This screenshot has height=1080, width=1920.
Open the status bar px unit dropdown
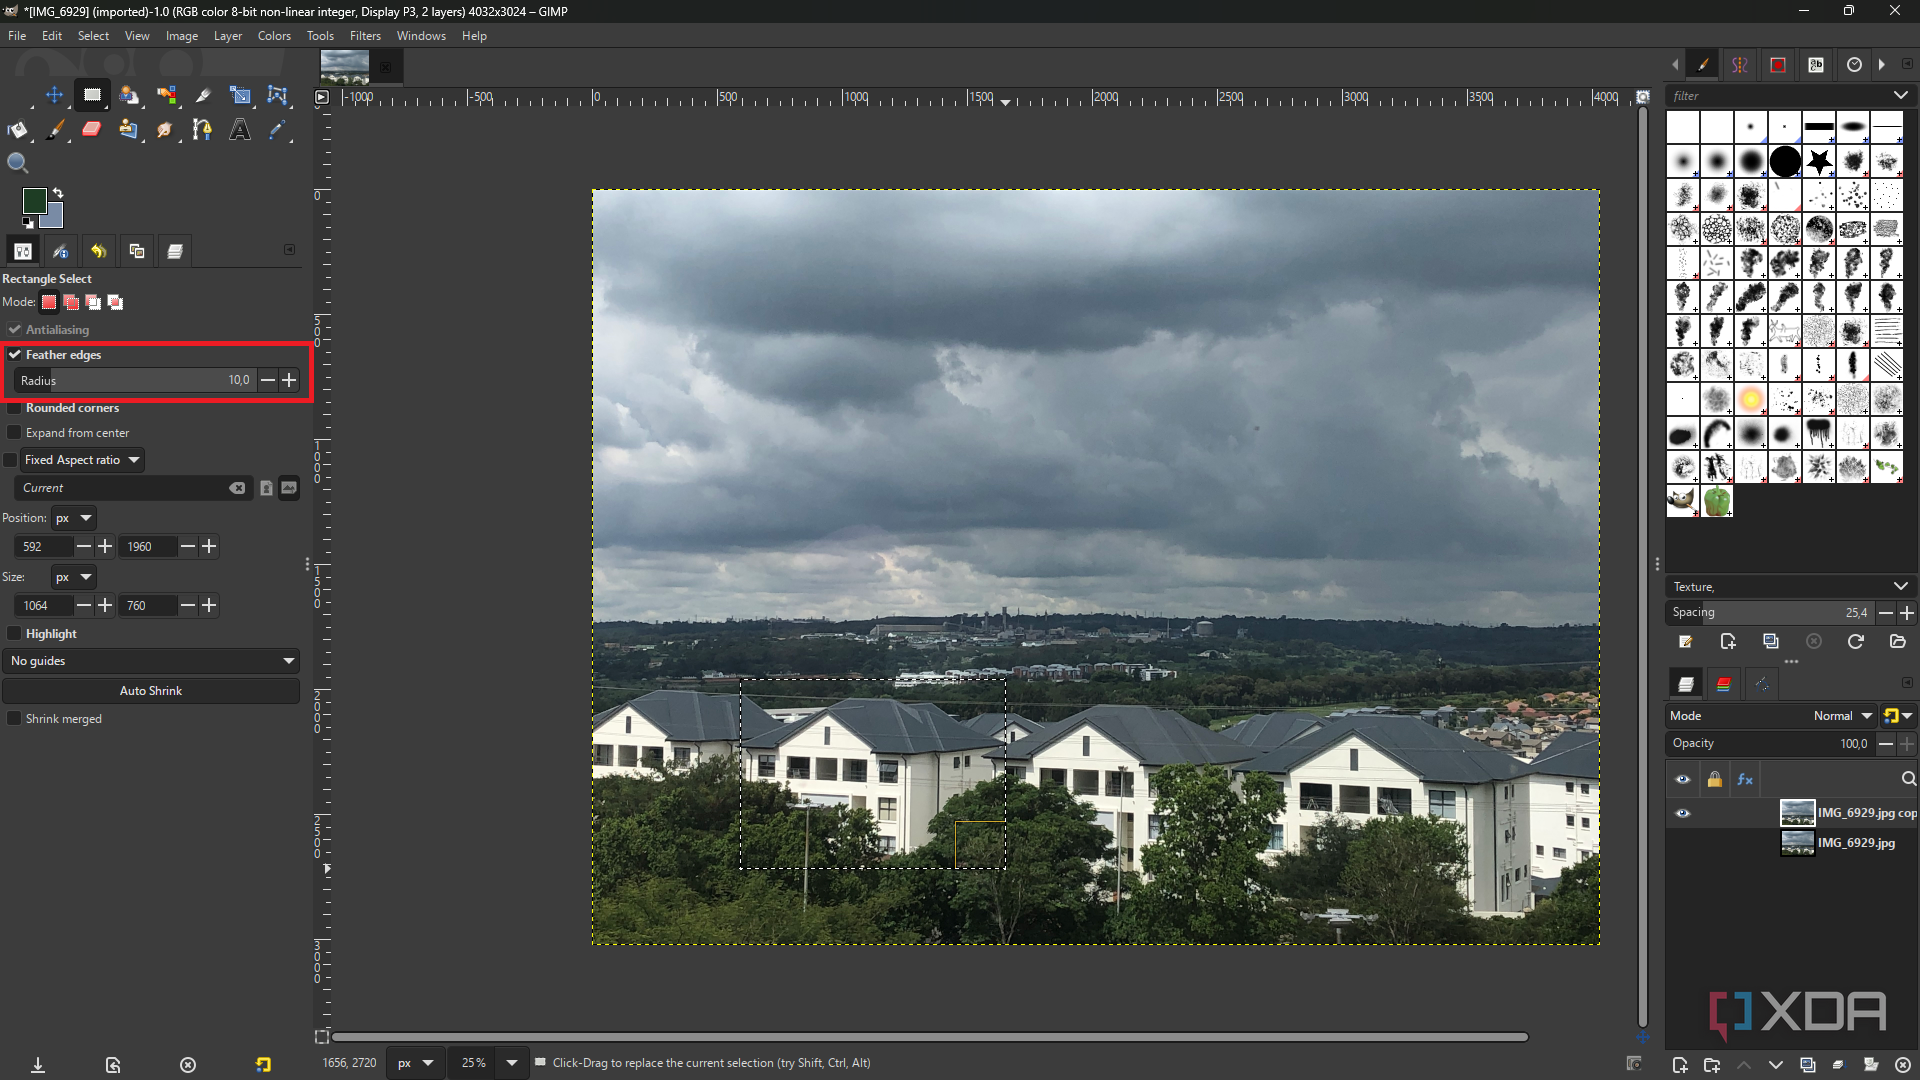click(x=416, y=1063)
